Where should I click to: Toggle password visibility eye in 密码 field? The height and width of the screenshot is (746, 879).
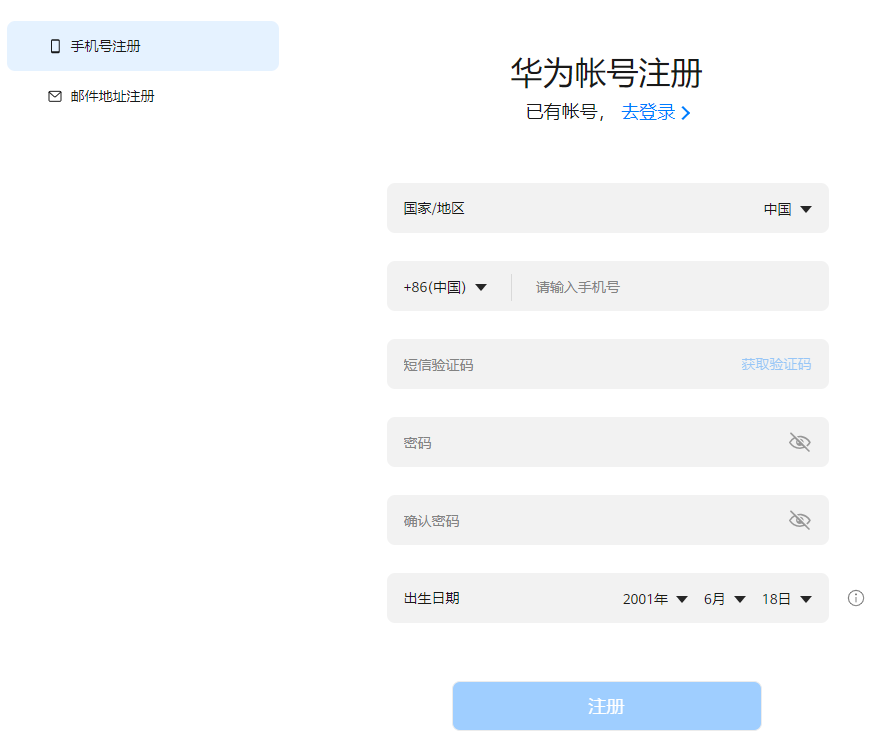click(799, 442)
